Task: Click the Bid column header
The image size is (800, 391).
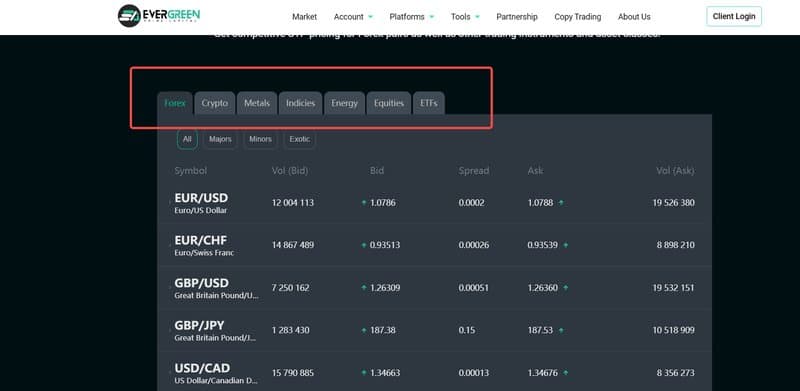Action: click(x=377, y=170)
